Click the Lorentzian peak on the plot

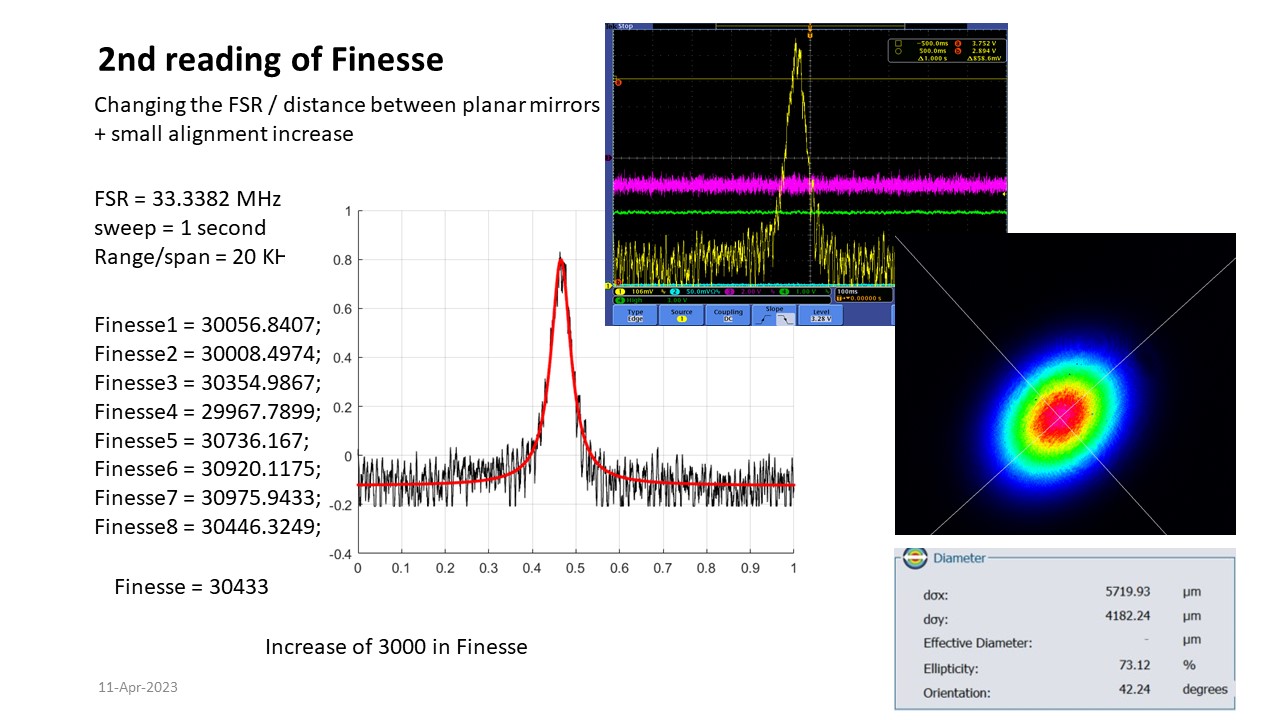pos(561,263)
